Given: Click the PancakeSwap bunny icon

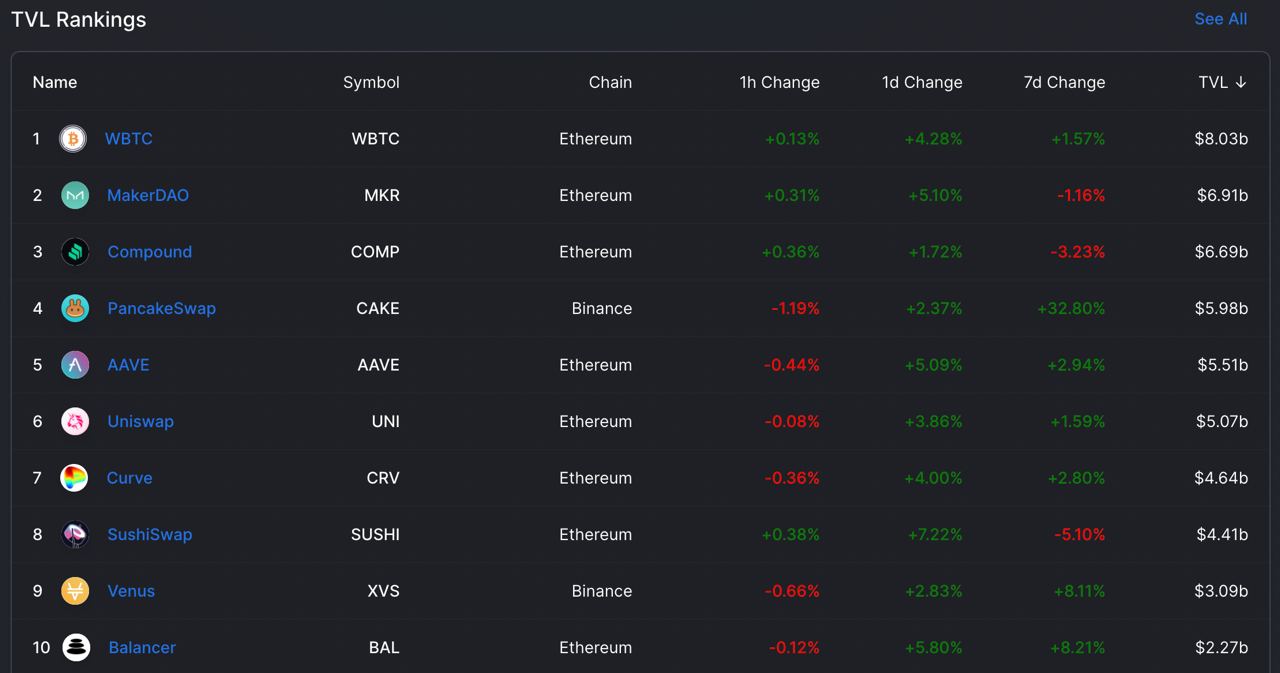Looking at the screenshot, I should 75,309.
